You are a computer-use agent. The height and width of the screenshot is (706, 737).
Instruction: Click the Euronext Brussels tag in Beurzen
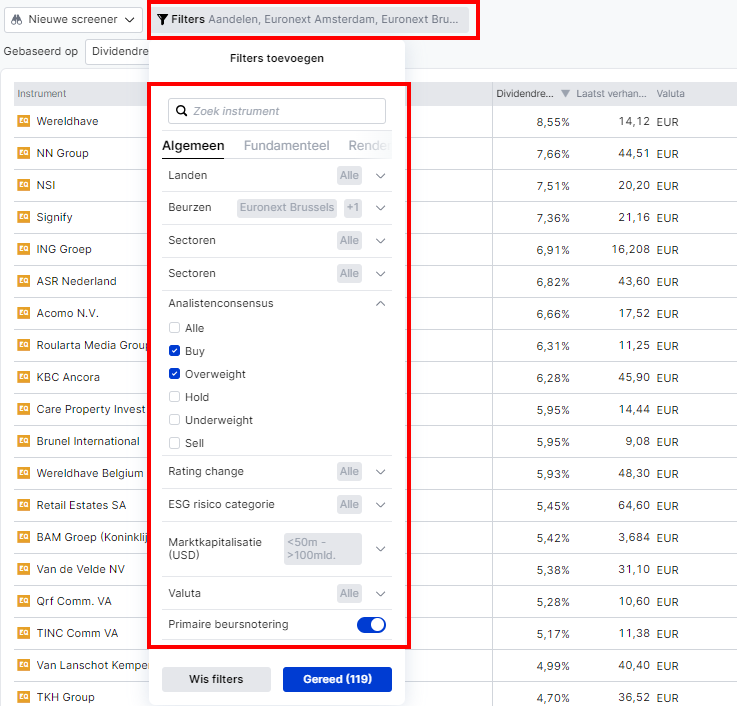pos(287,207)
